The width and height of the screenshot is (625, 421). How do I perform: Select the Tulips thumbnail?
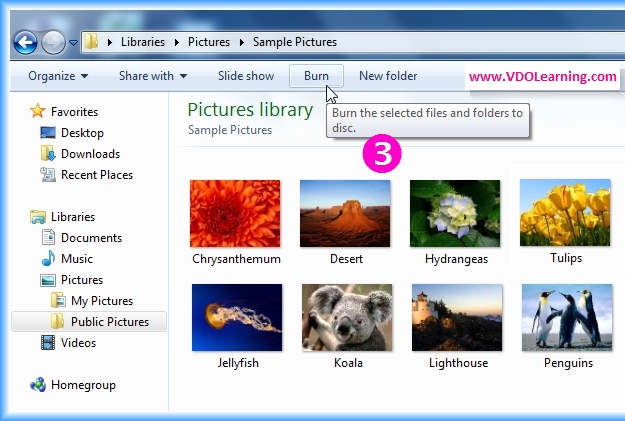[x=565, y=212]
